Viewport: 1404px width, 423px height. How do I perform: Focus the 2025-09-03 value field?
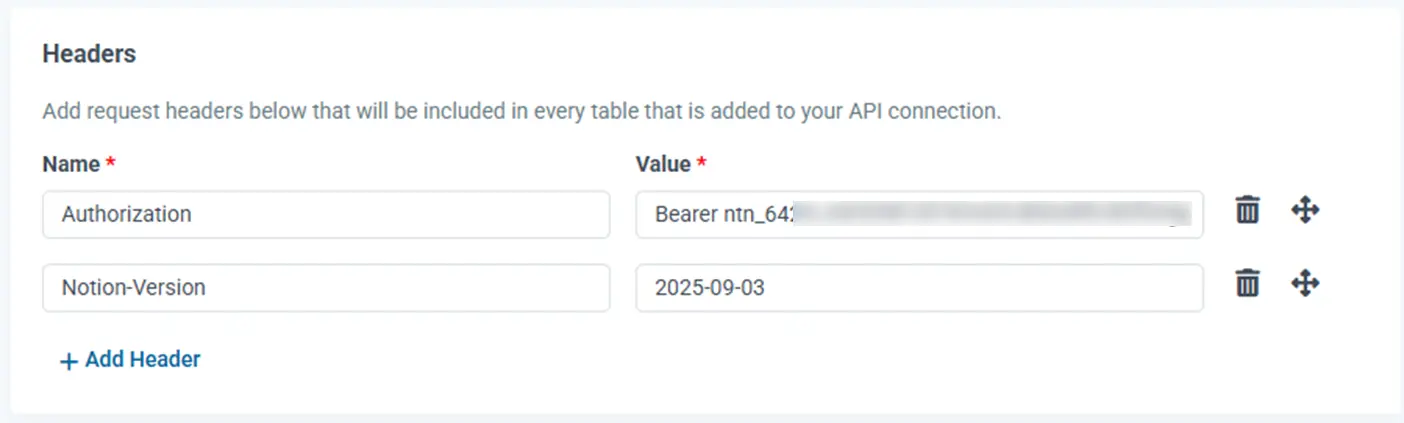[918, 288]
